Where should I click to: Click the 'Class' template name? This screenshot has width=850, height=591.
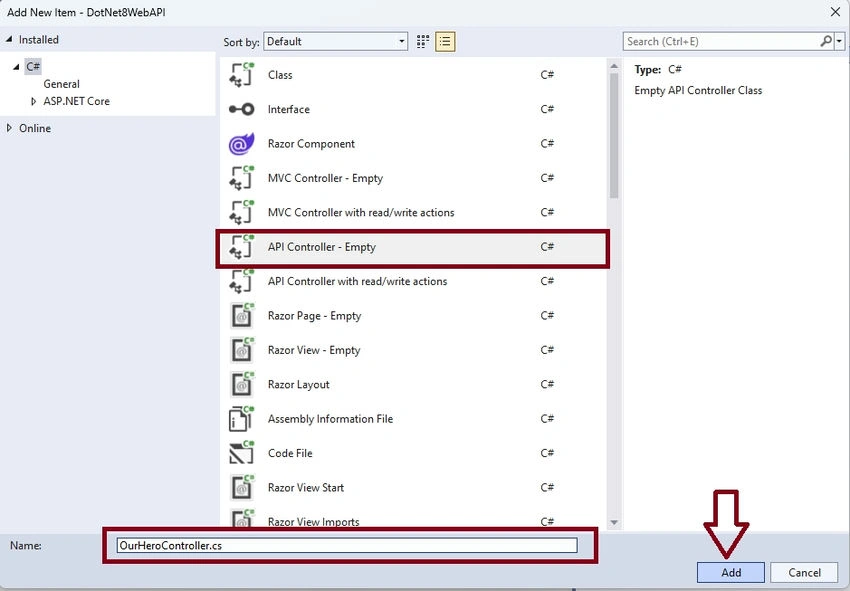pos(280,75)
